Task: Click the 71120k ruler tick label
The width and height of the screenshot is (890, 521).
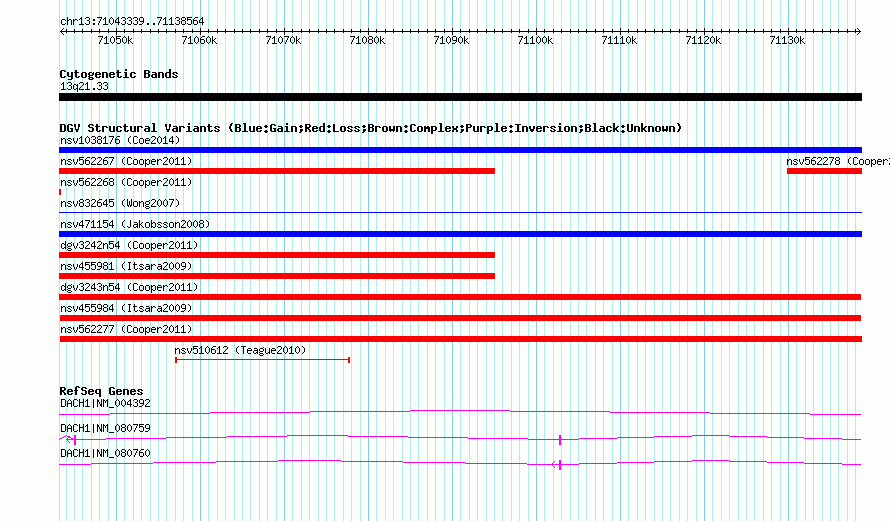Action: click(x=703, y=40)
